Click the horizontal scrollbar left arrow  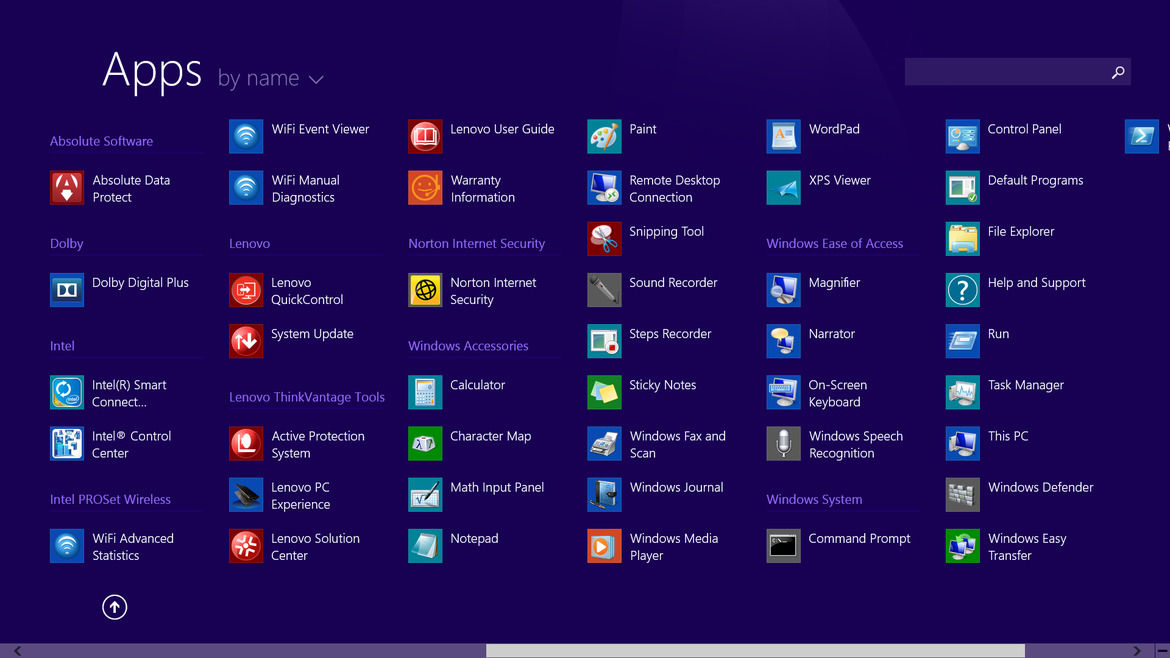coord(17,651)
